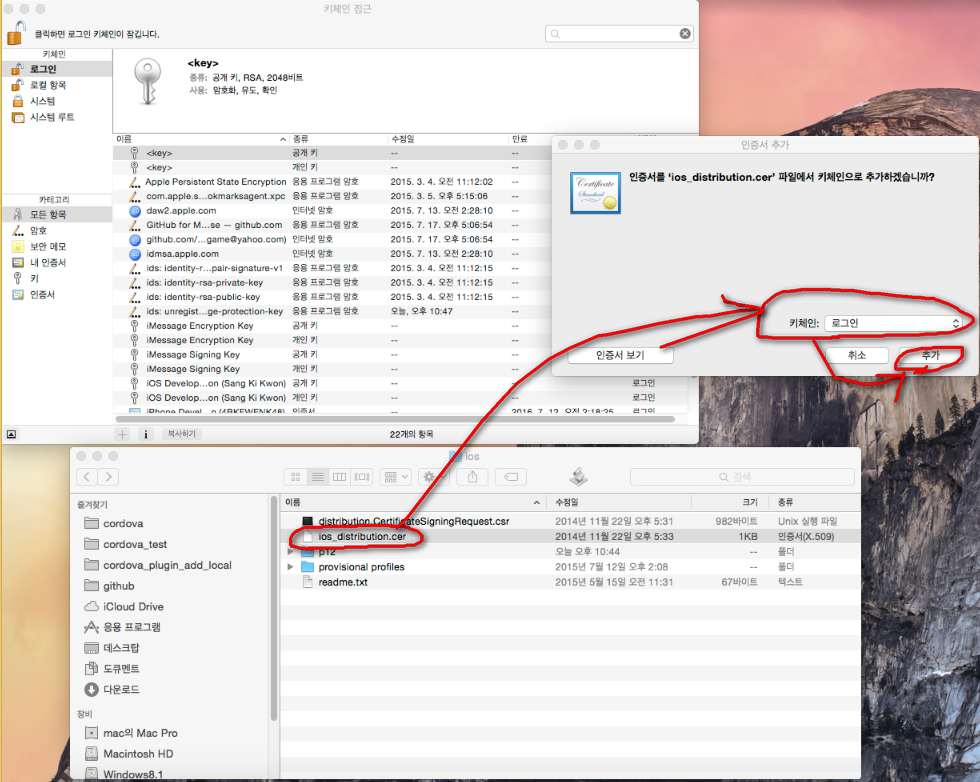Toggle the keychain sidebar view icon
This screenshot has height=782, width=980.
pos(11,434)
